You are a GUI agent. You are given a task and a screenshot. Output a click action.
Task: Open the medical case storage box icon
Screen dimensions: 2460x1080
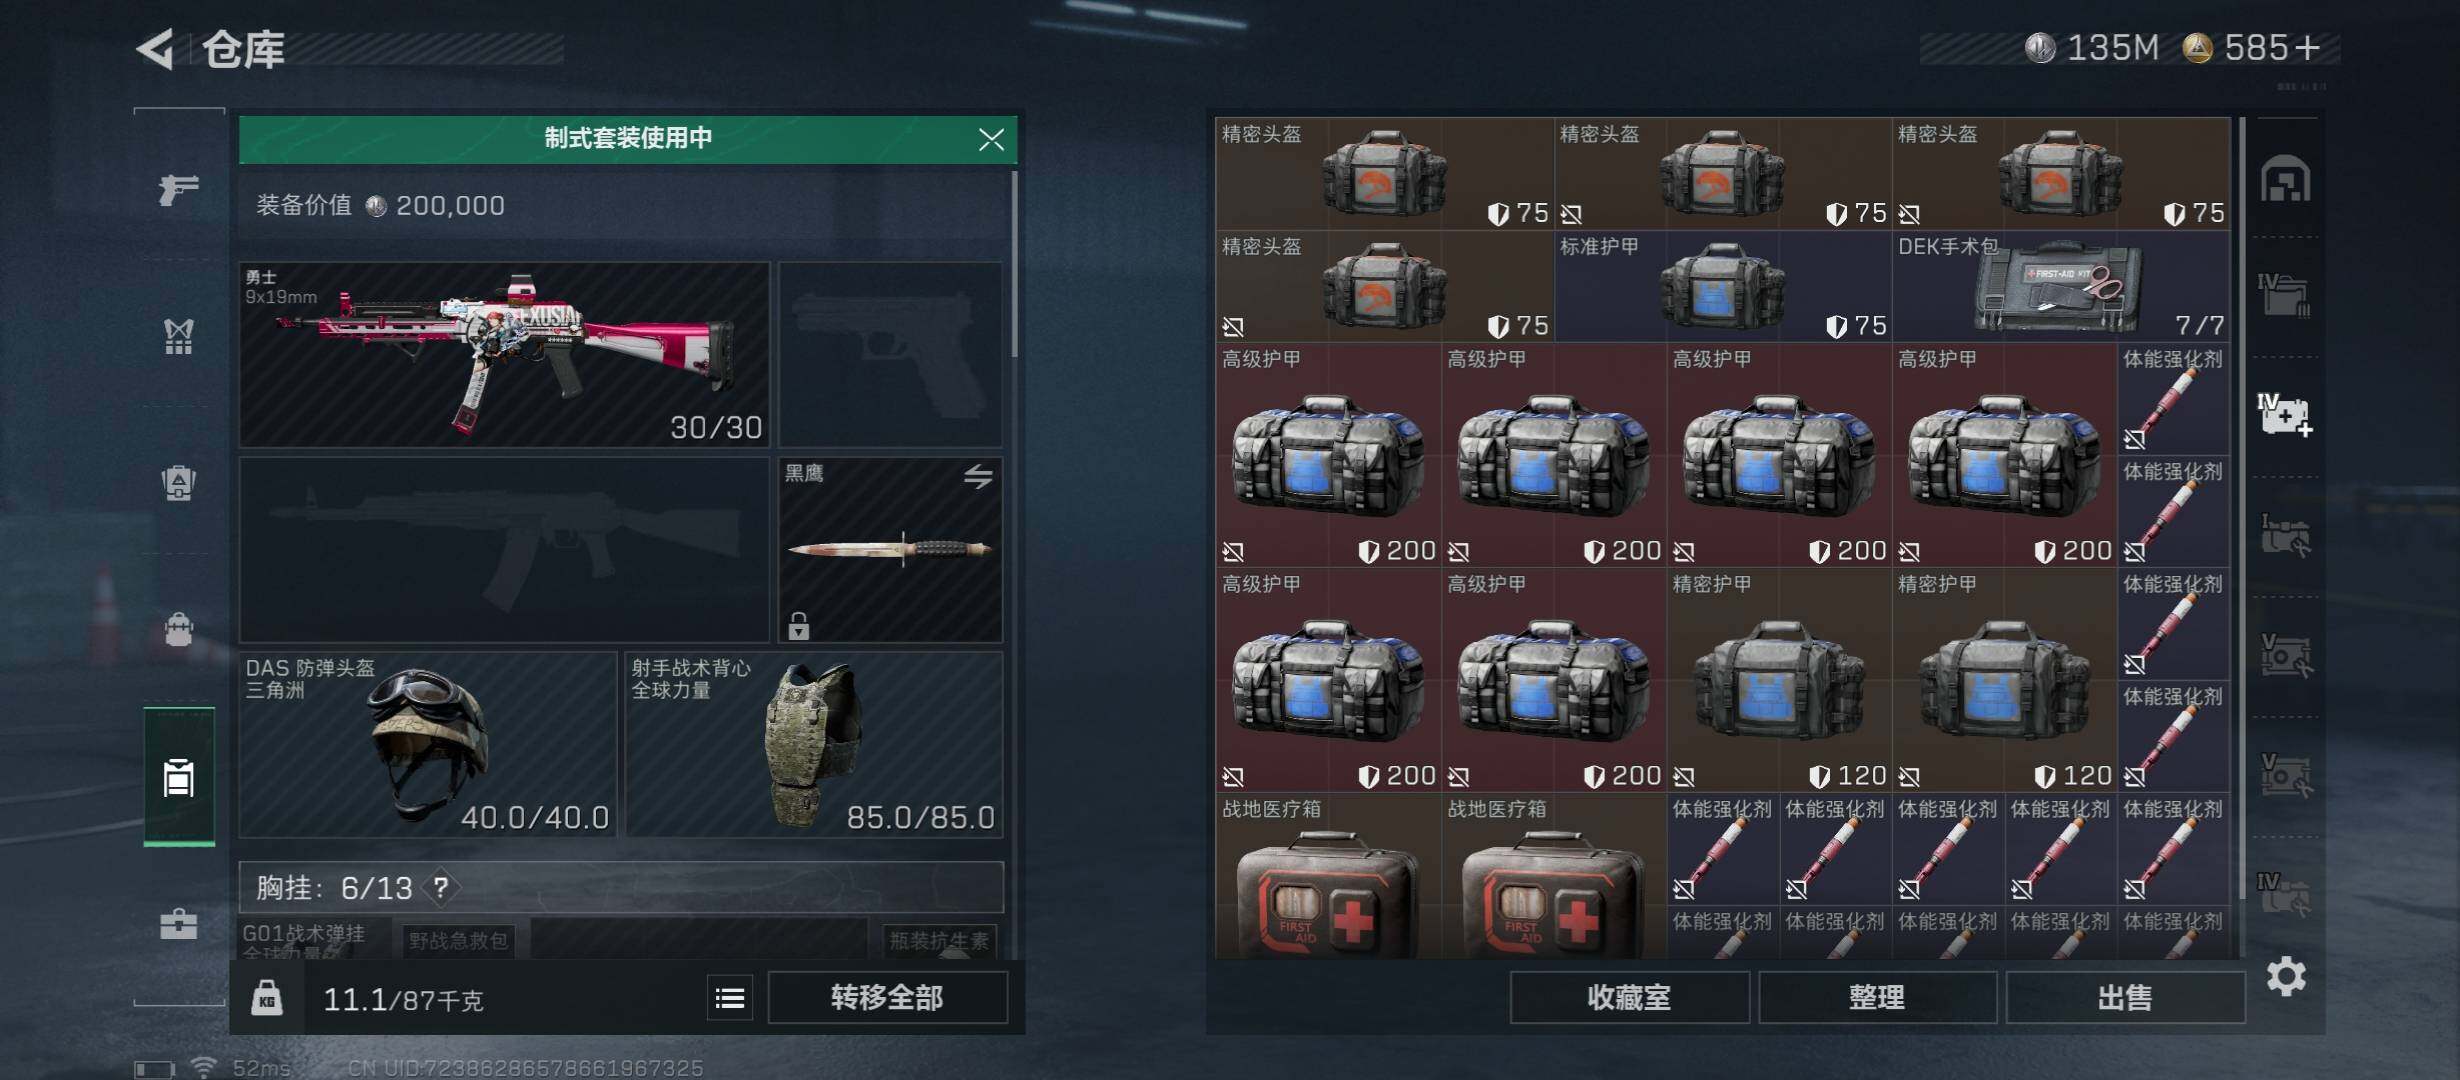(2285, 415)
